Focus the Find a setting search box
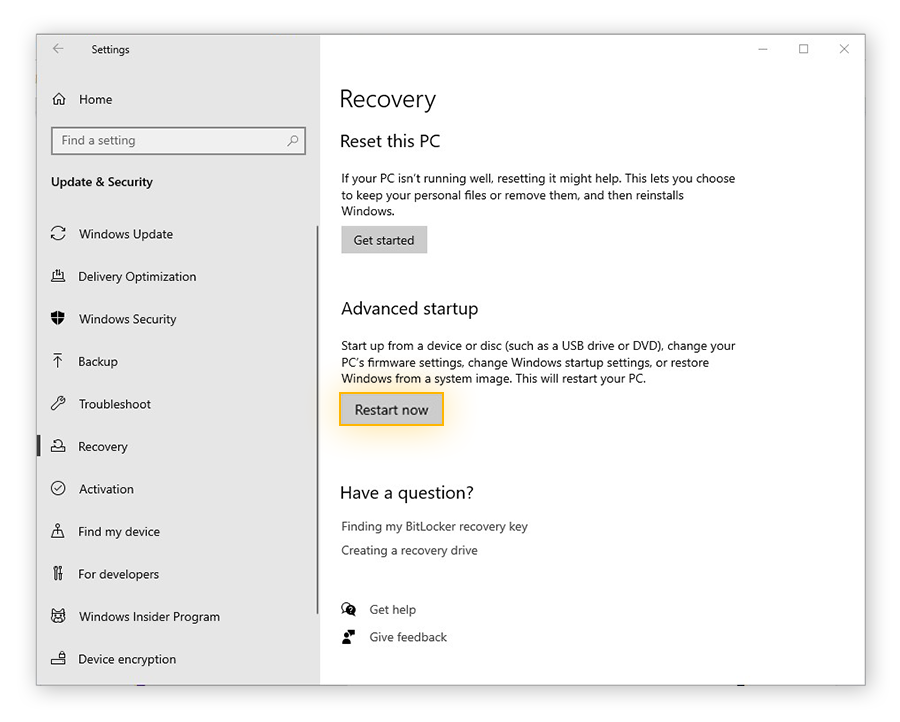This screenshot has width=900, height=722. tap(165, 141)
